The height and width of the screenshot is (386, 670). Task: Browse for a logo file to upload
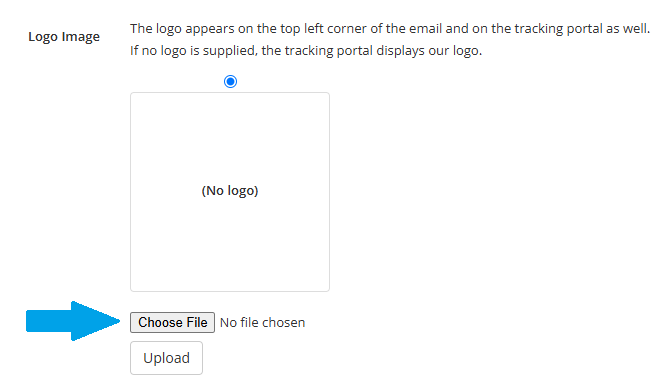click(x=173, y=322)
